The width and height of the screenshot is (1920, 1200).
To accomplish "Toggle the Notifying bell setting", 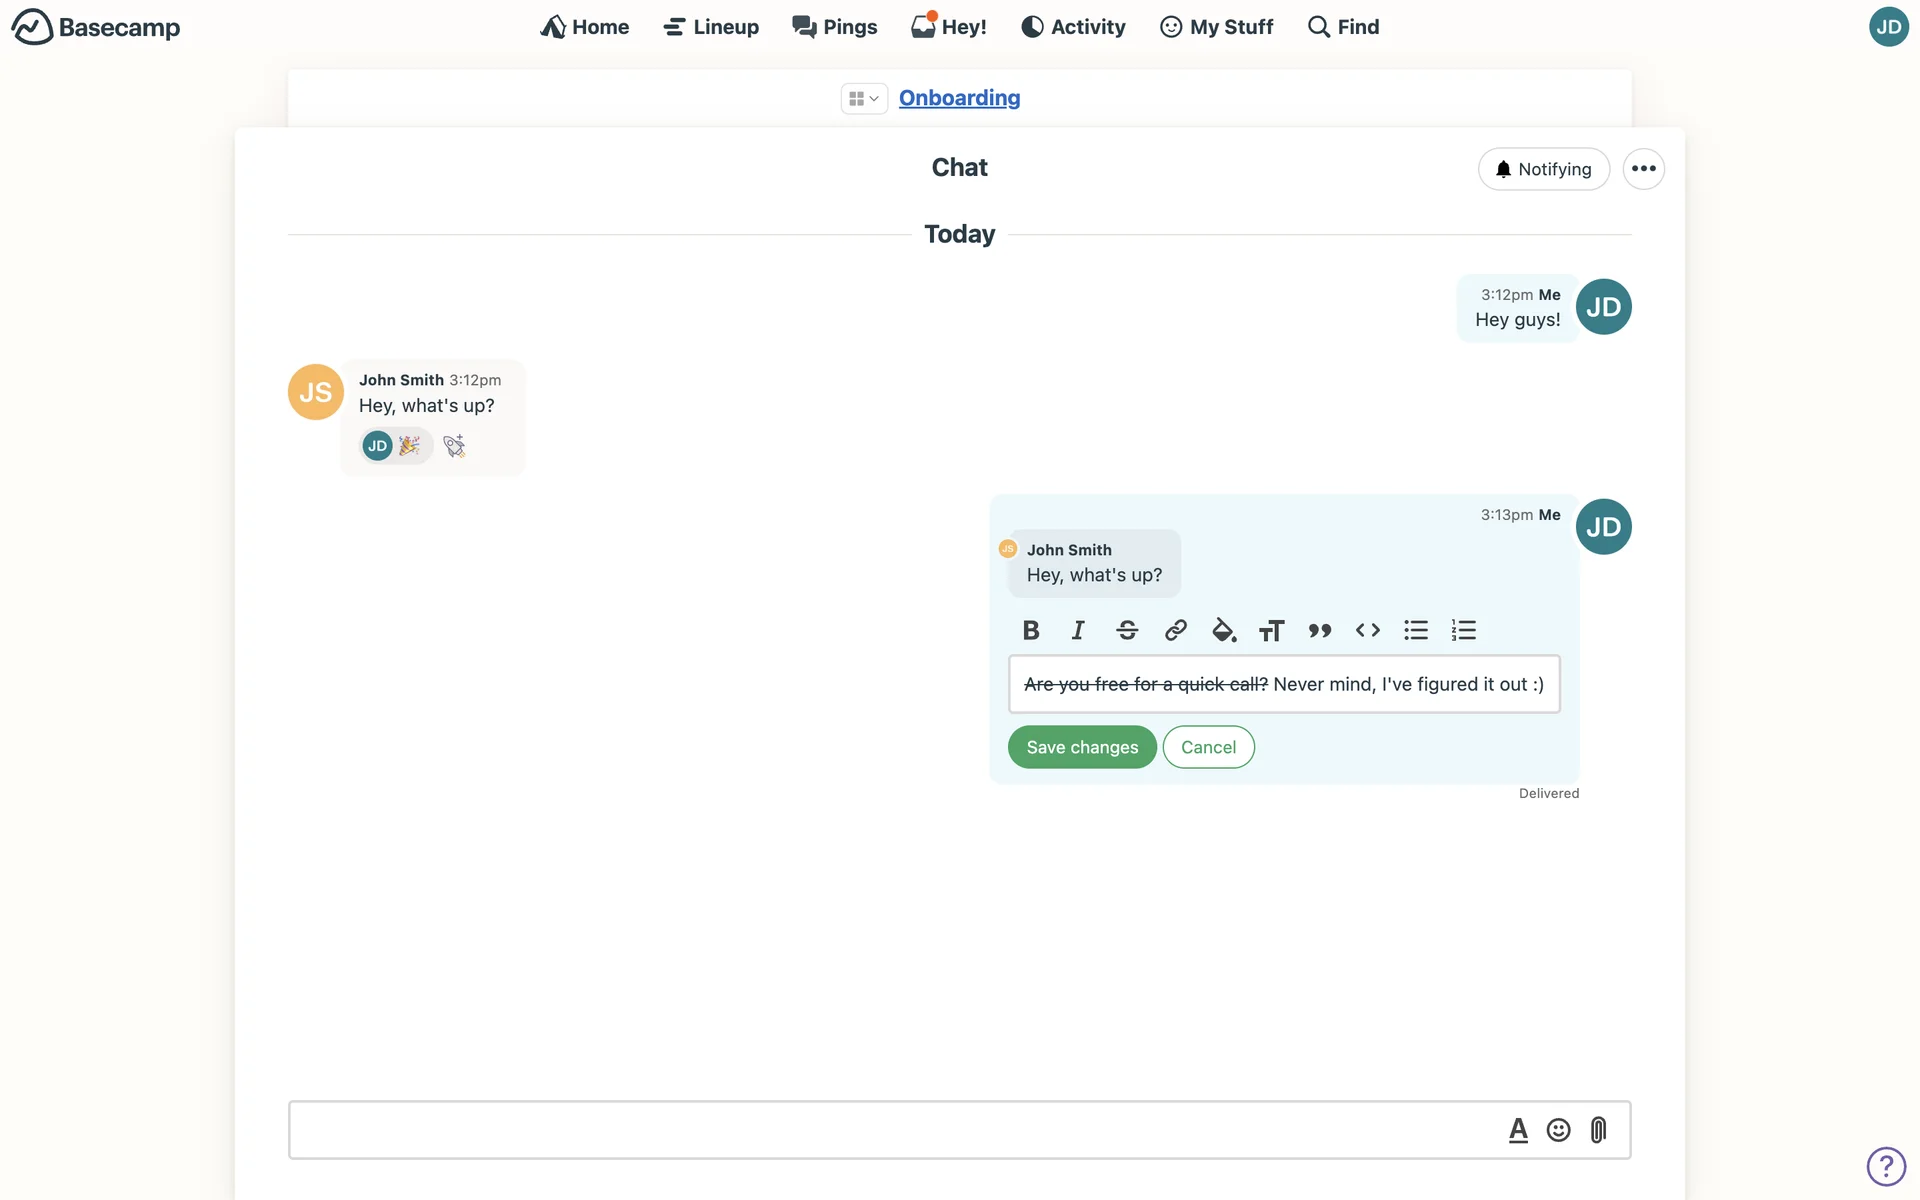I will [x=1543, y=169].
